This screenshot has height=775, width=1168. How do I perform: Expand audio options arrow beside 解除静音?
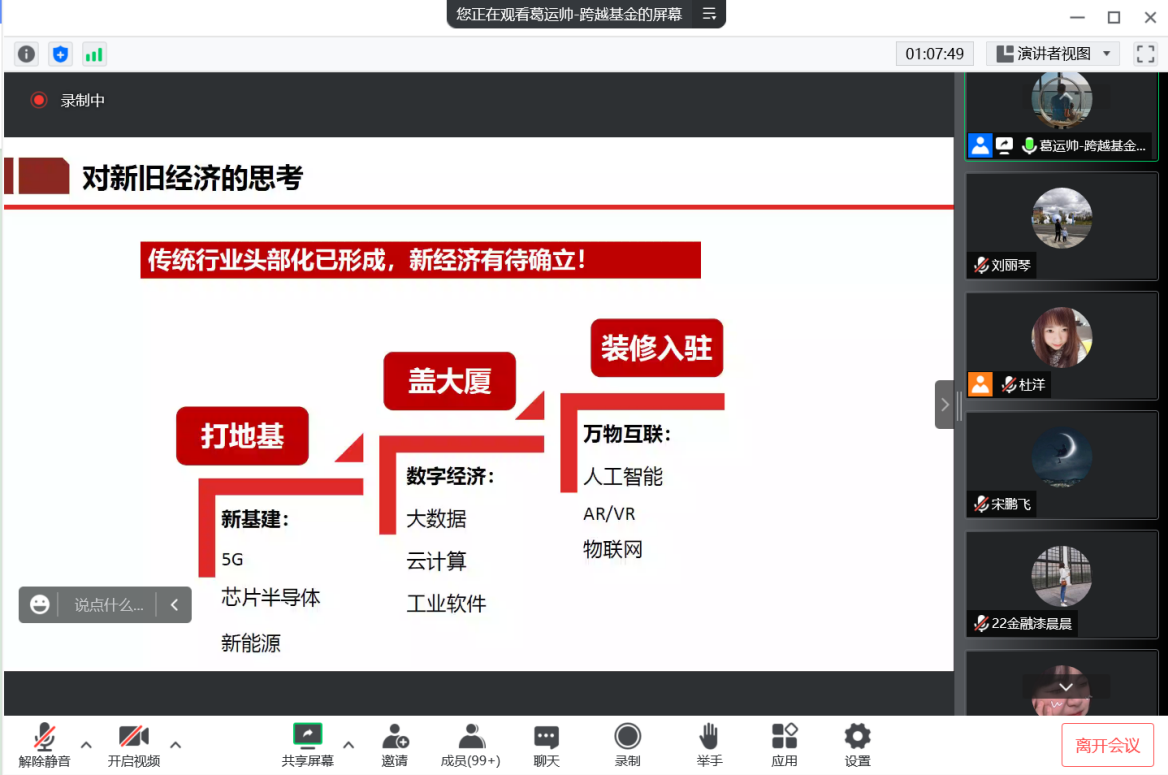86,744
